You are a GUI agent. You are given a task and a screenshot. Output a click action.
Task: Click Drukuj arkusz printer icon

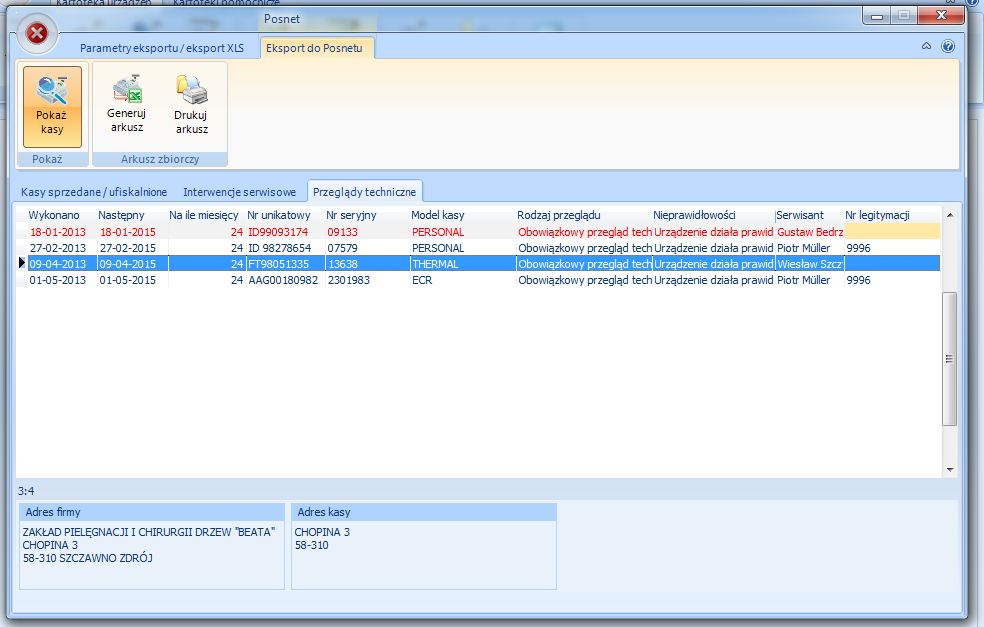(x=191, y=89)
